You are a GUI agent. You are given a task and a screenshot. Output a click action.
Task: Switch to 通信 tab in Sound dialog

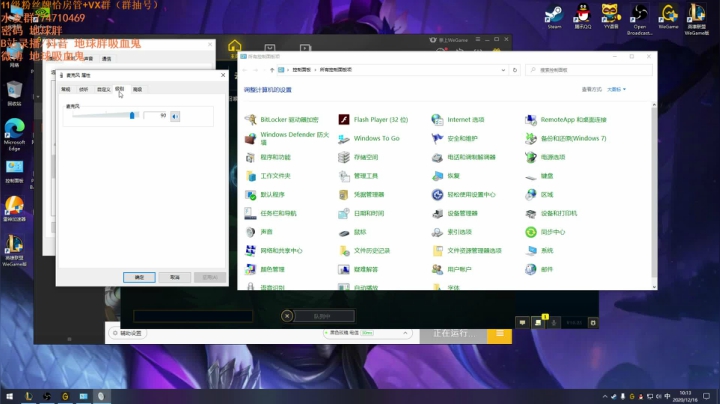[x=107, y=58]
